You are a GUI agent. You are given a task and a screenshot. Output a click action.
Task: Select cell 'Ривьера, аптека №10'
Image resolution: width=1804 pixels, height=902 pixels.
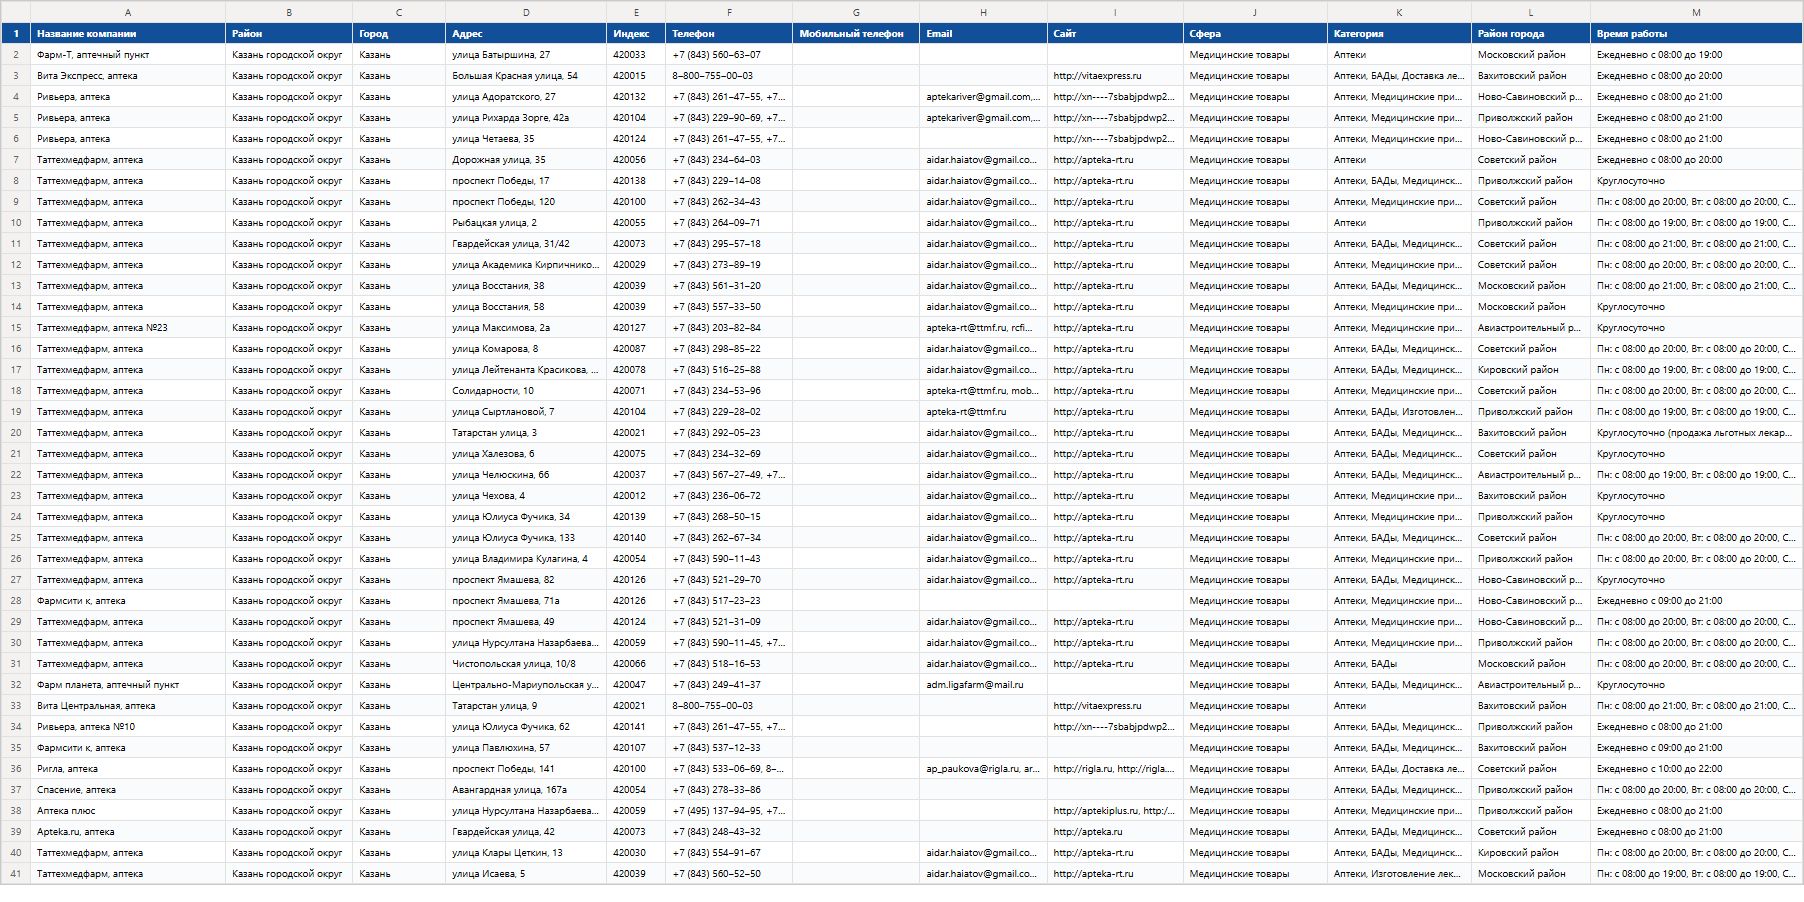coord(128,727)
